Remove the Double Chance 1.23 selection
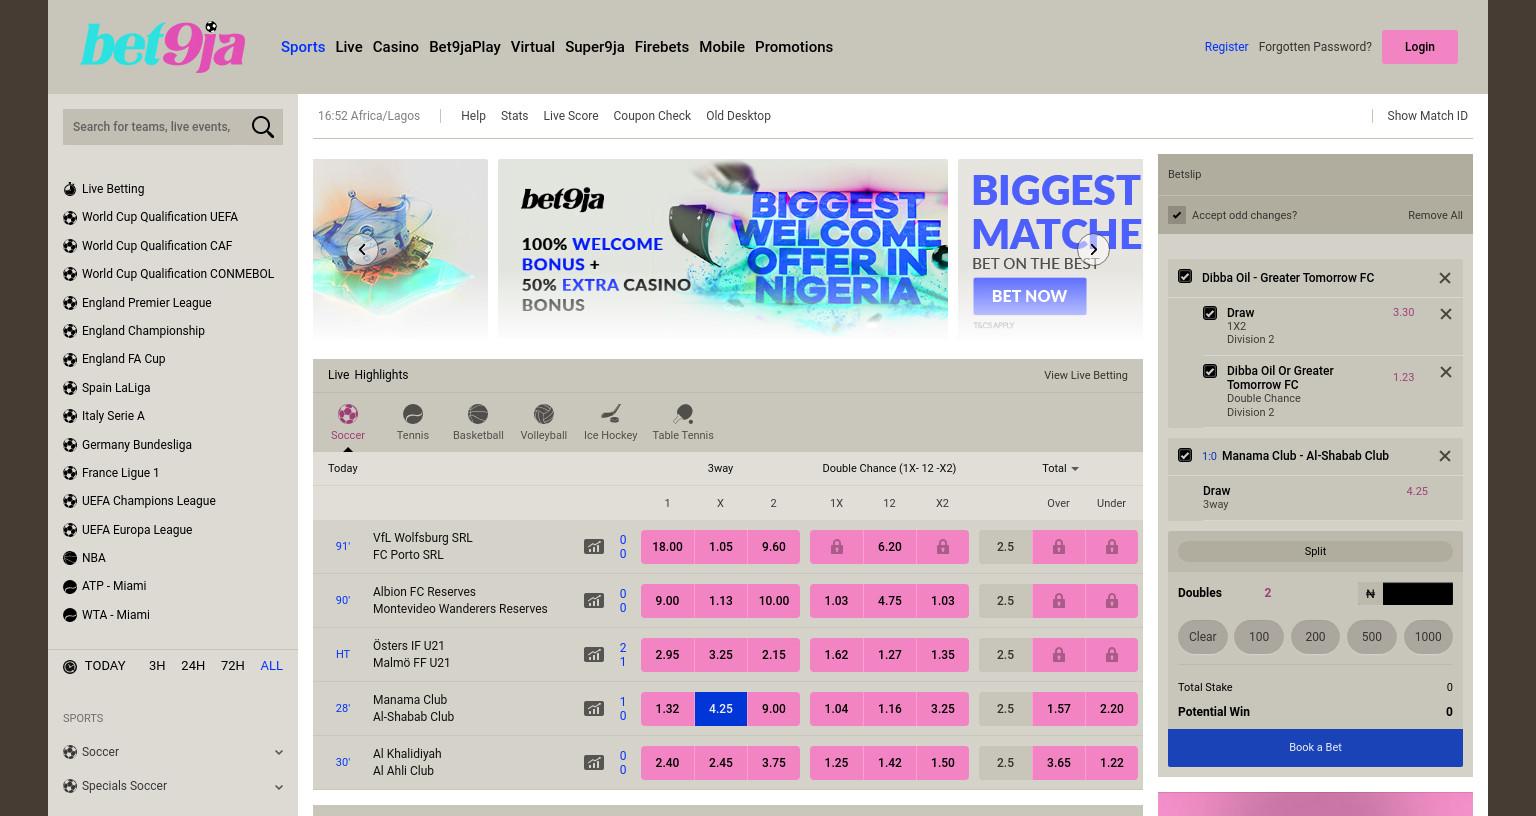This screenshot has height=816, width=1536. pos(1446,372)
